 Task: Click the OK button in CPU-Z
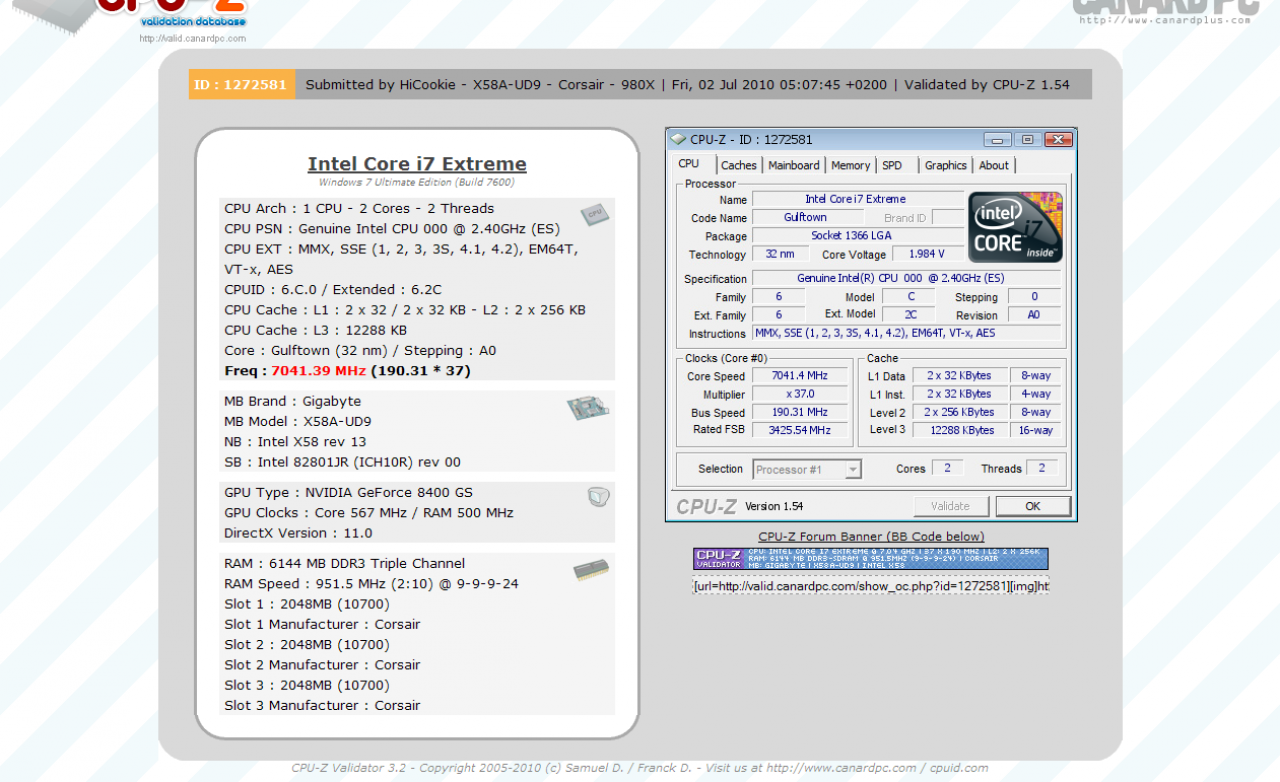coord(1033,507)
